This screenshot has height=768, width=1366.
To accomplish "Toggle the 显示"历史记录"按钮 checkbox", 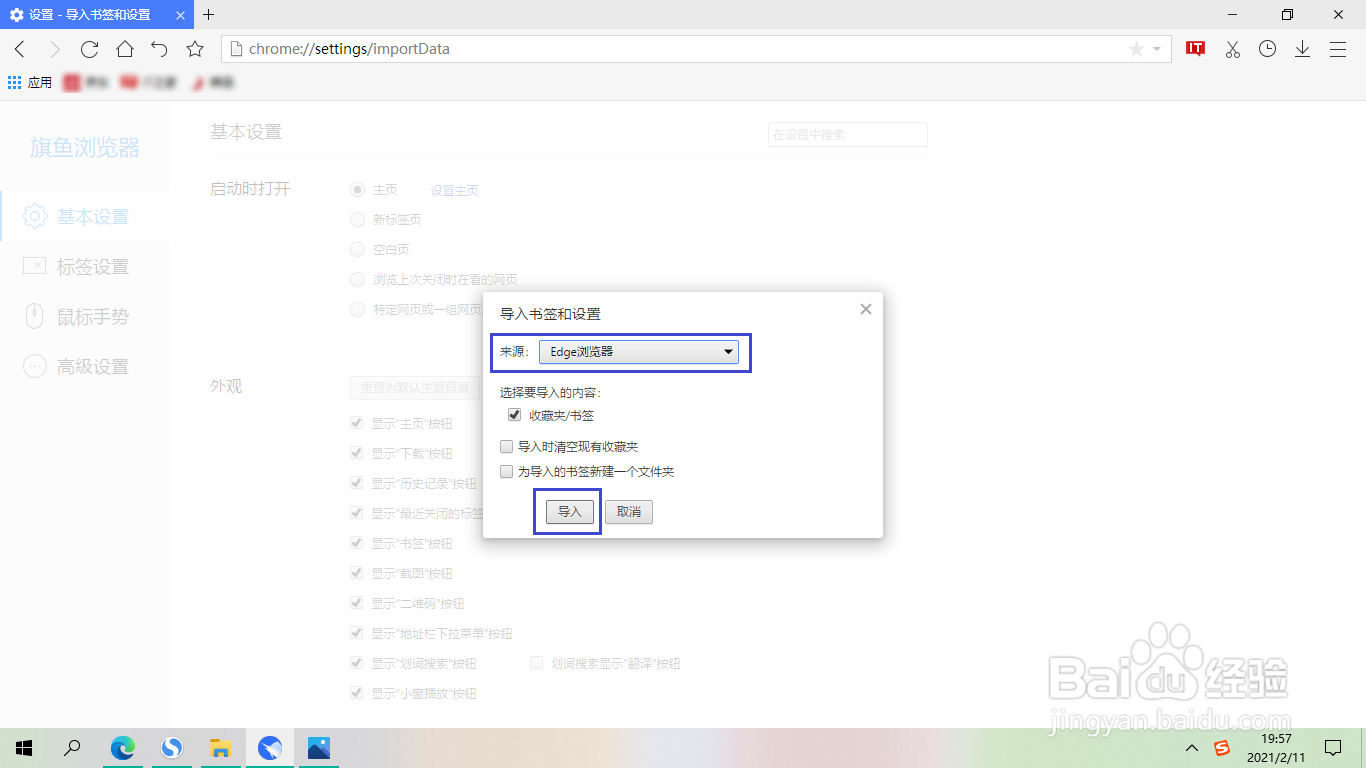I will point(356,483).
